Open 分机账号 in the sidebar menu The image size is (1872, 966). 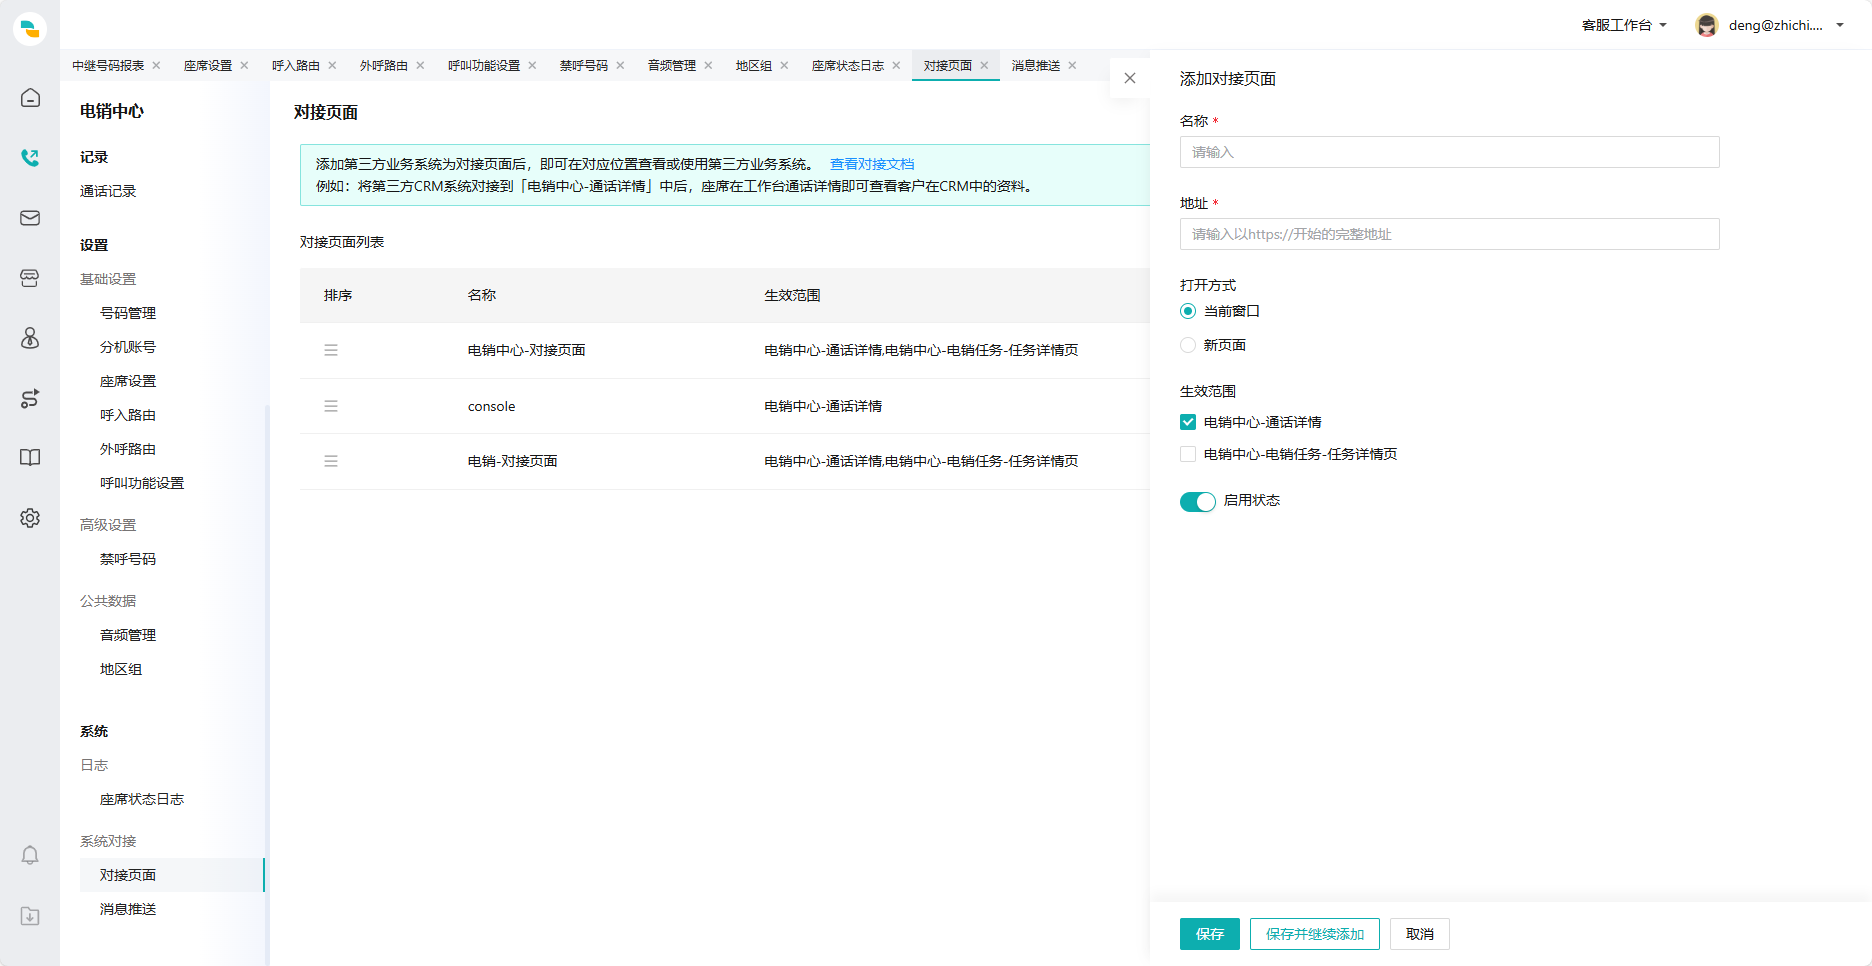coord(128,347)
